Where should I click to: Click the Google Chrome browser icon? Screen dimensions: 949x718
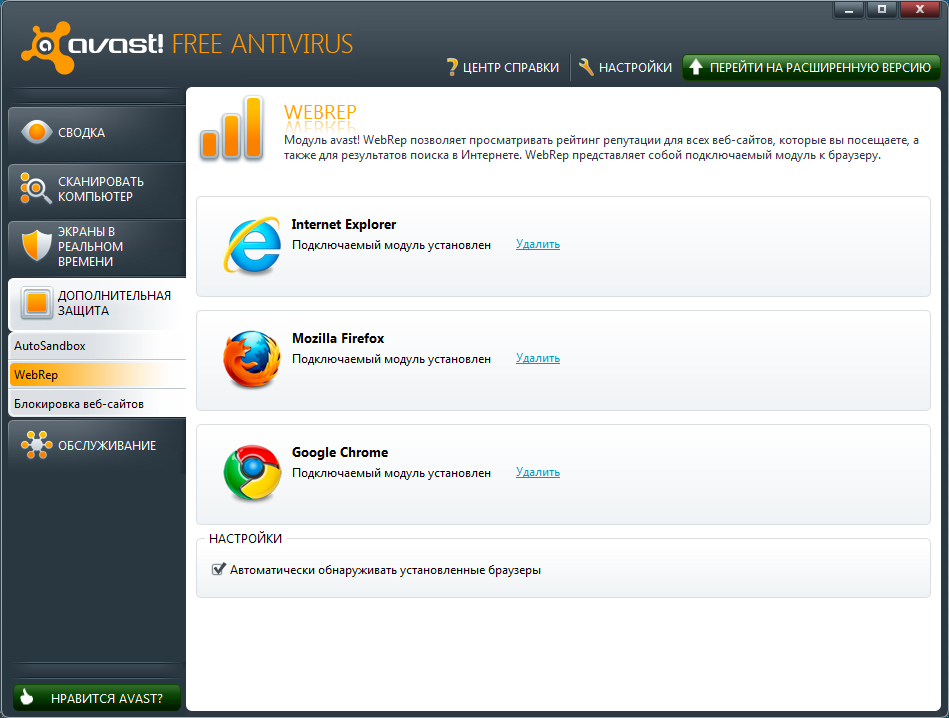tap(252, 473)
